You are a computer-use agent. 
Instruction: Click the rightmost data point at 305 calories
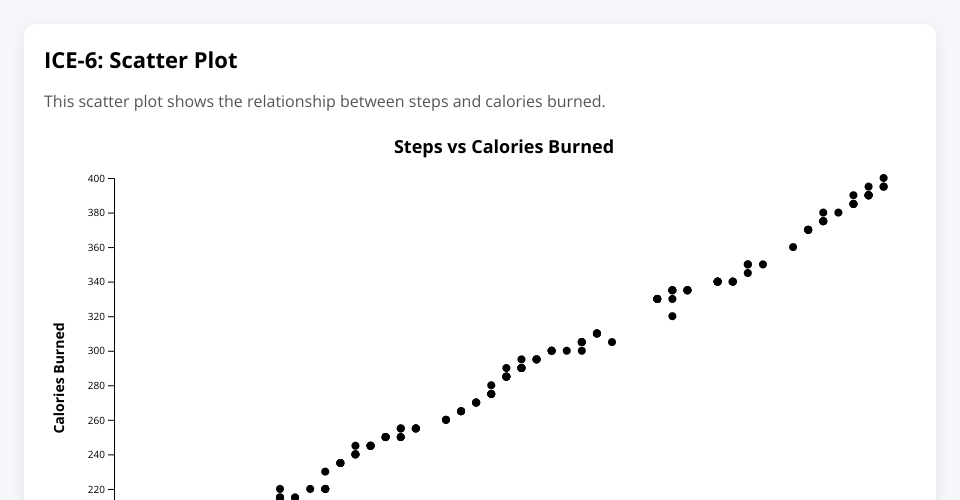[612, 342]
